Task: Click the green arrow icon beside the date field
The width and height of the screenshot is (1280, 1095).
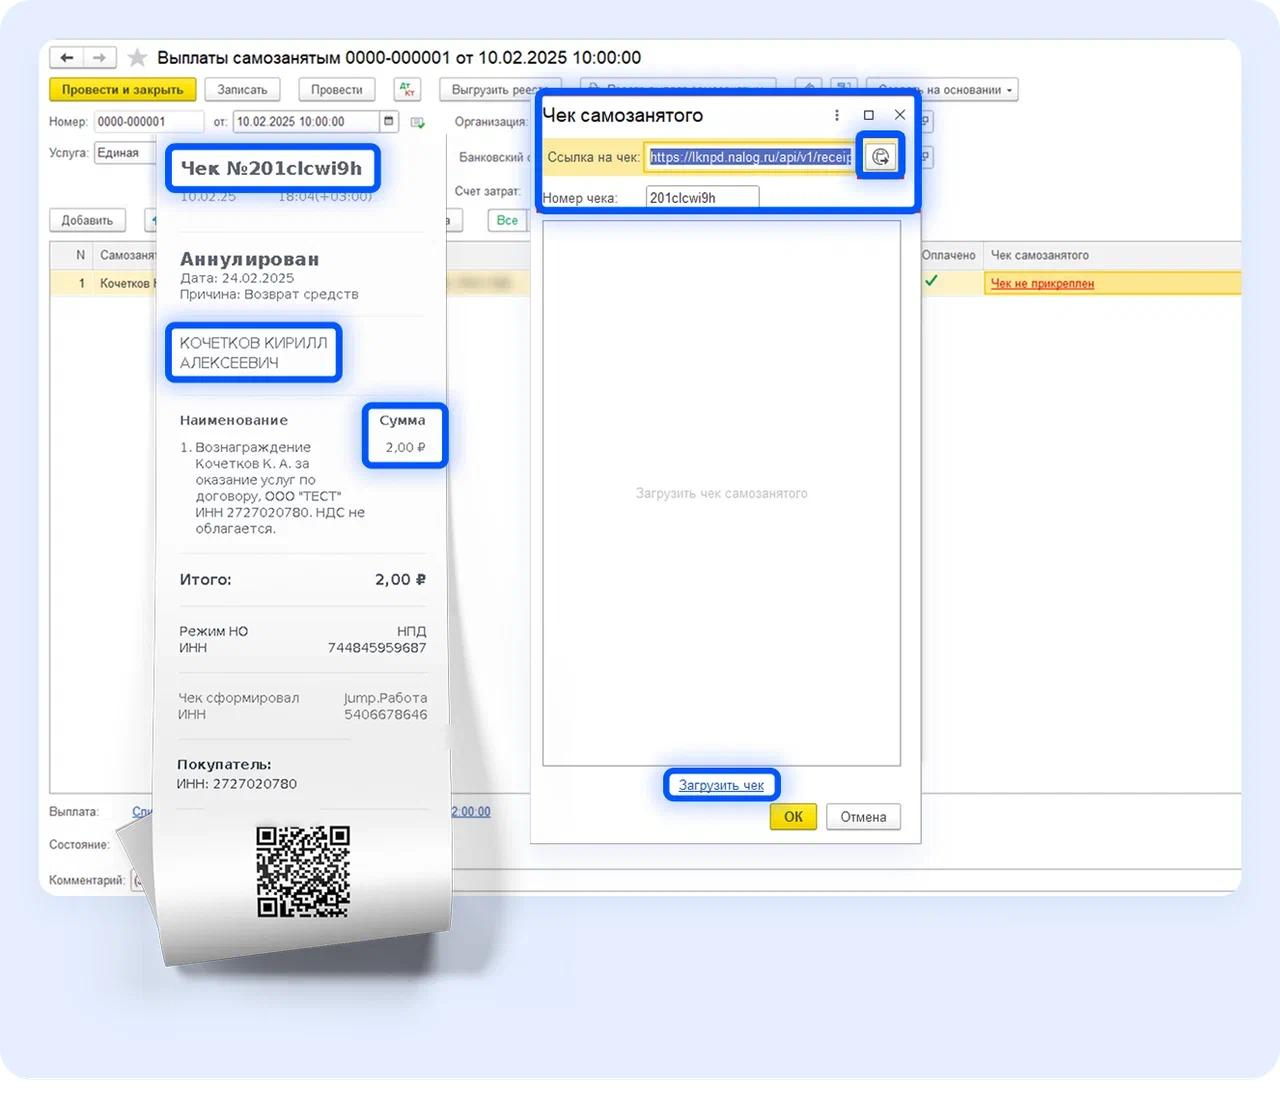Action: tap(419, 121)
